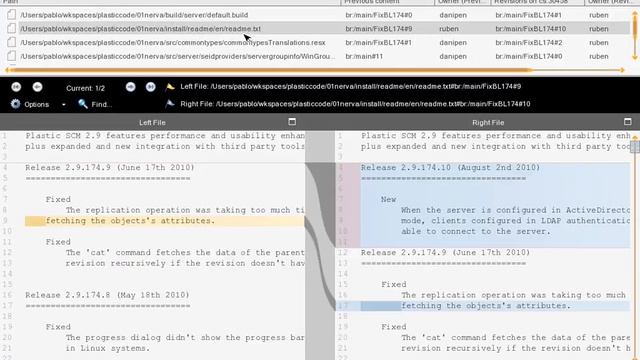640x360 pixels.
Task: Click revision cell br:/main/FixBL174#10
Action: pos(531,29)
